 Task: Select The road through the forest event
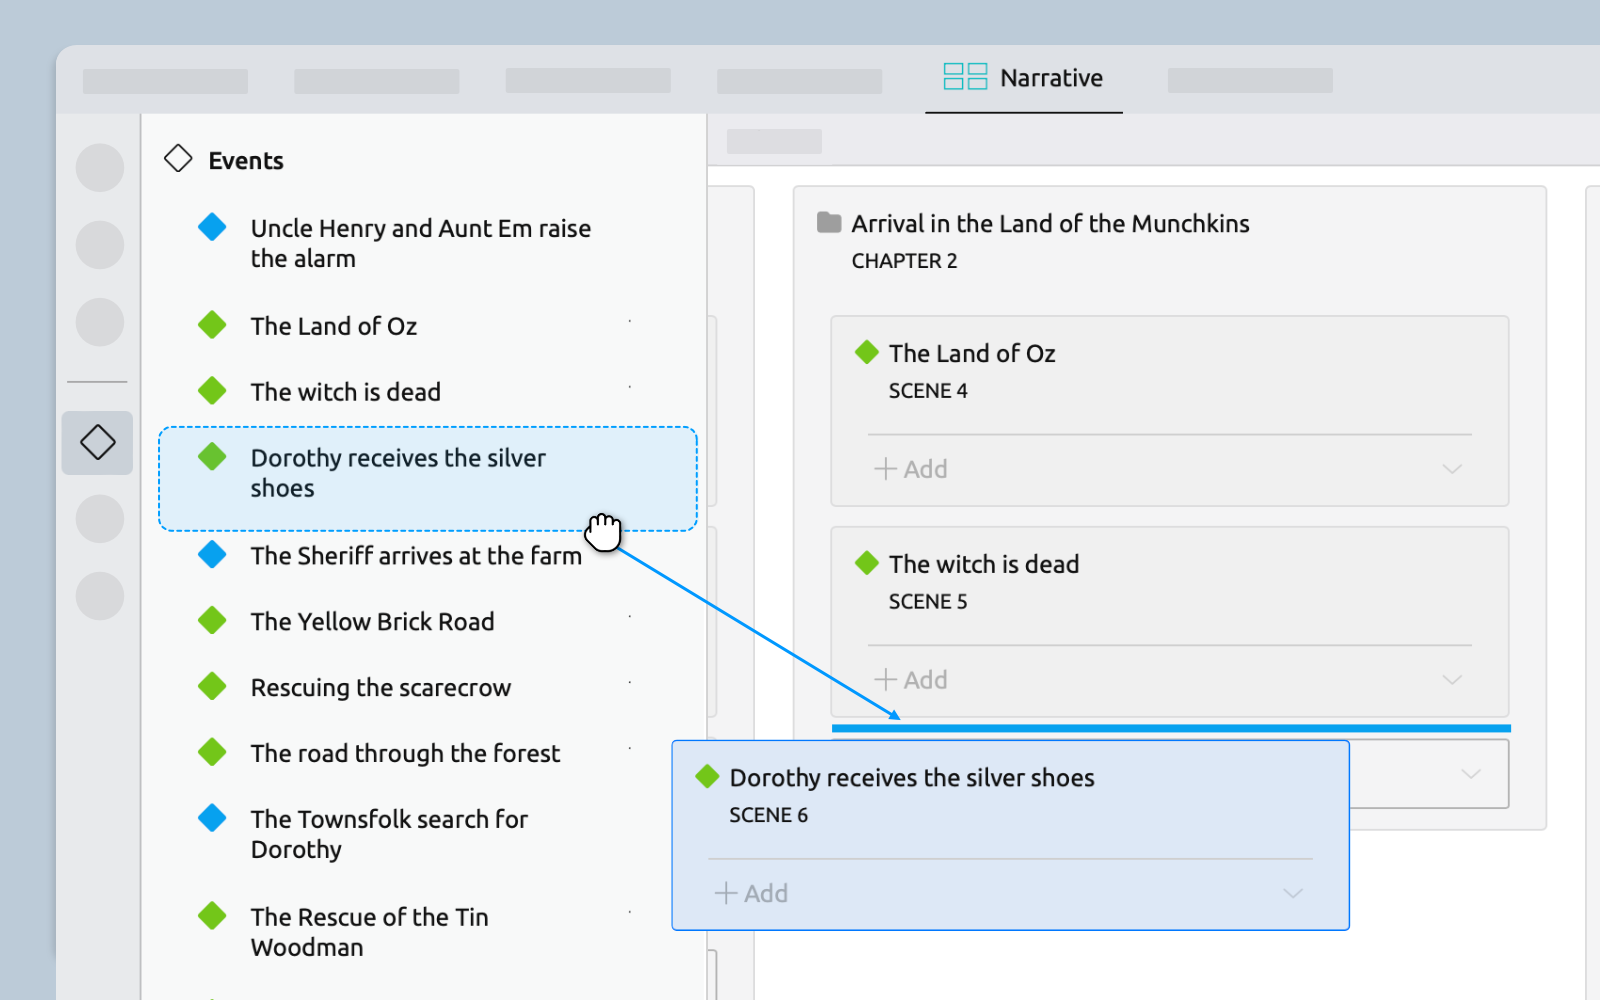[405, 753]
